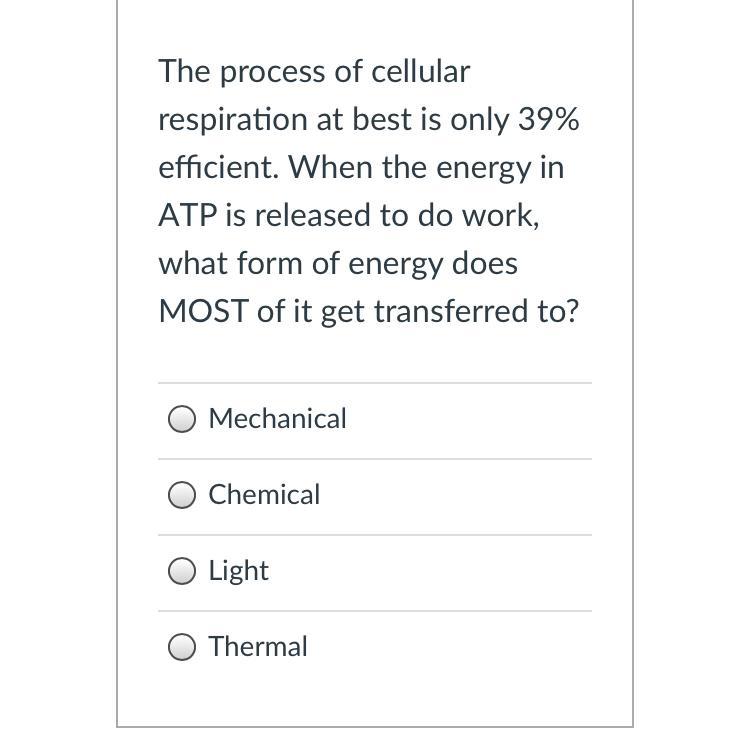The image size is (750, 740).
Task: Pick the Thermal radio button
Action: [182, 647]
